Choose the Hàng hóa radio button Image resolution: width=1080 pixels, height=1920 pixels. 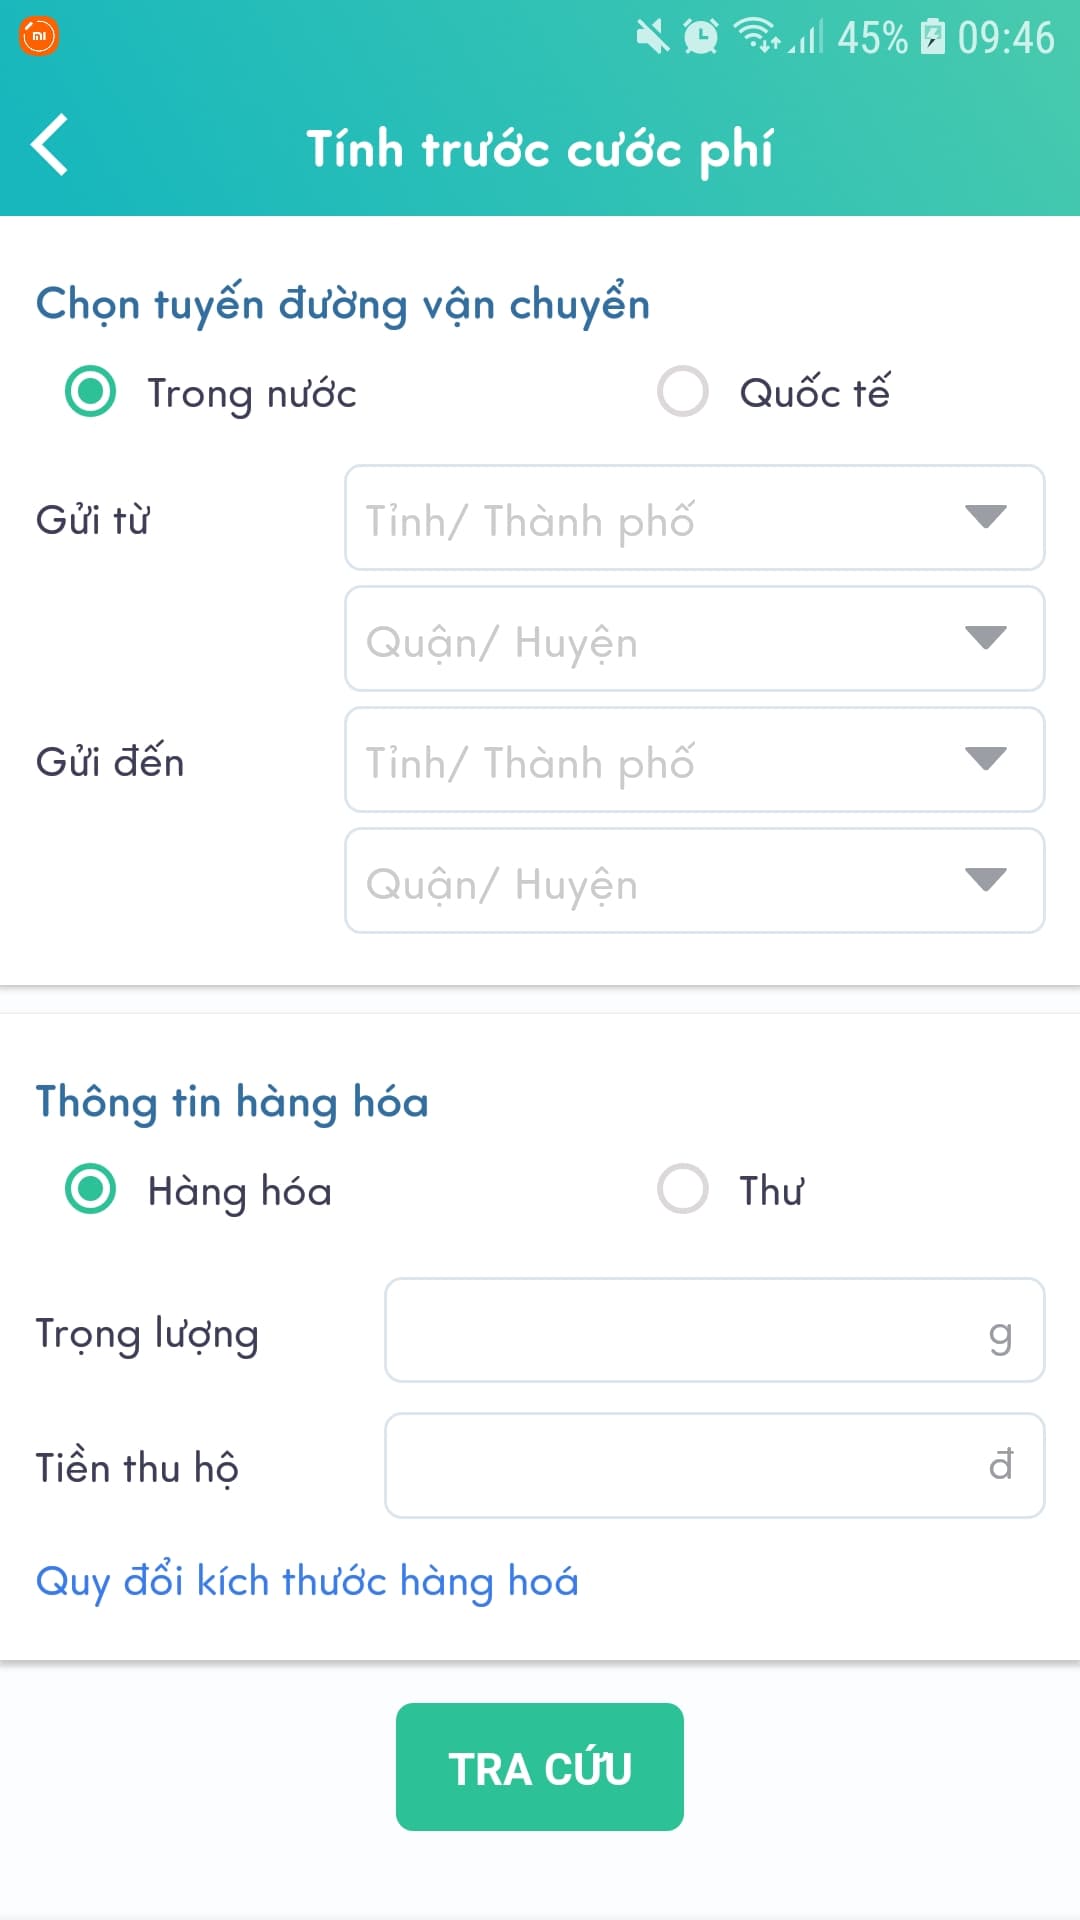(x=91, y=1189)
